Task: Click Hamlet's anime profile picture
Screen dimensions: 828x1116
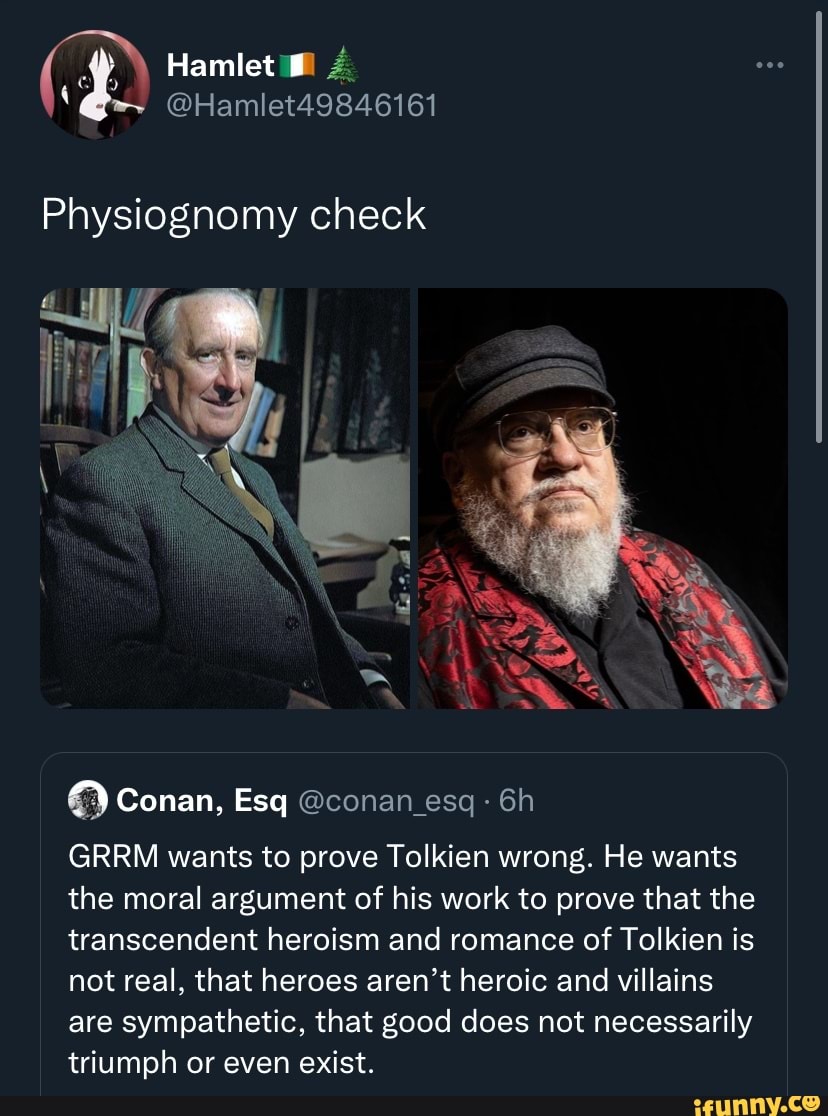Action: (95, 84)
